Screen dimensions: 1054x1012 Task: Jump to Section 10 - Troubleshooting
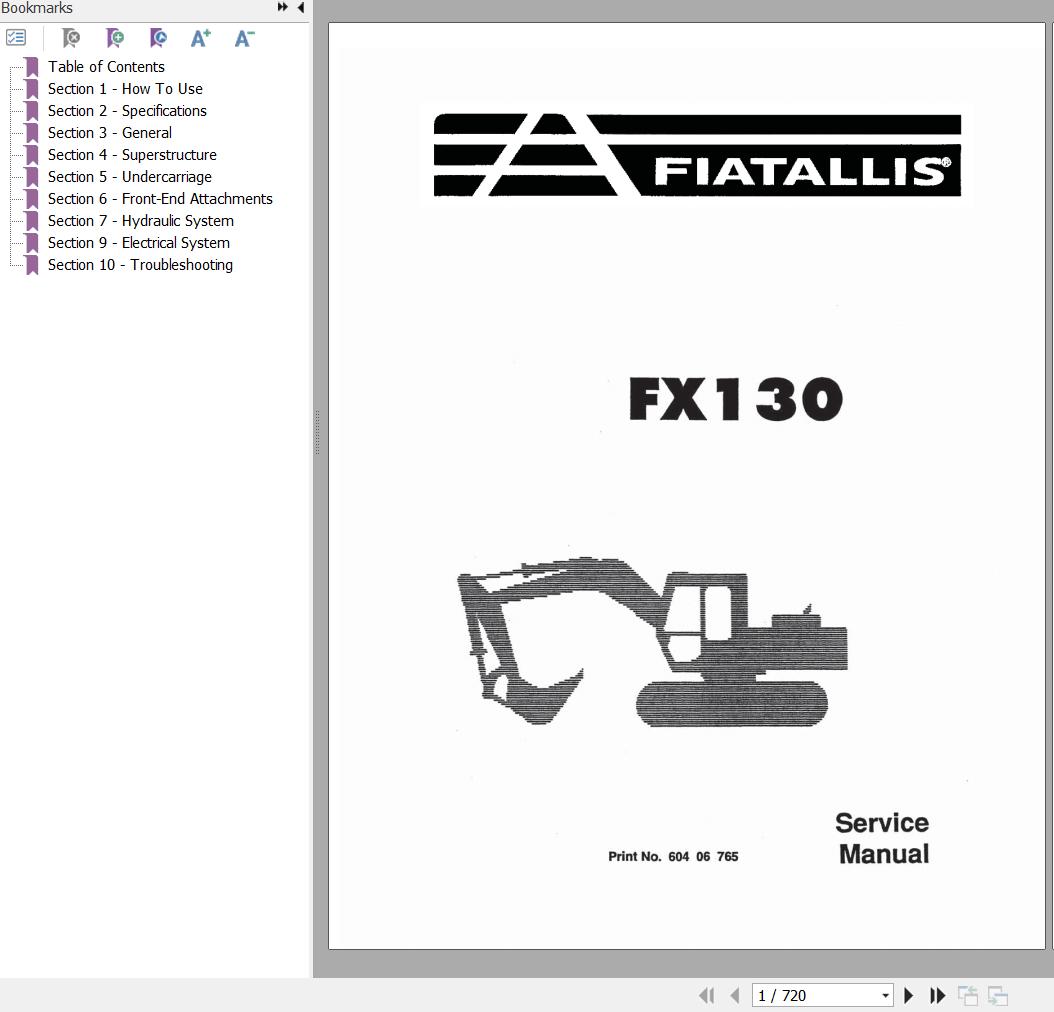[140, 264]
